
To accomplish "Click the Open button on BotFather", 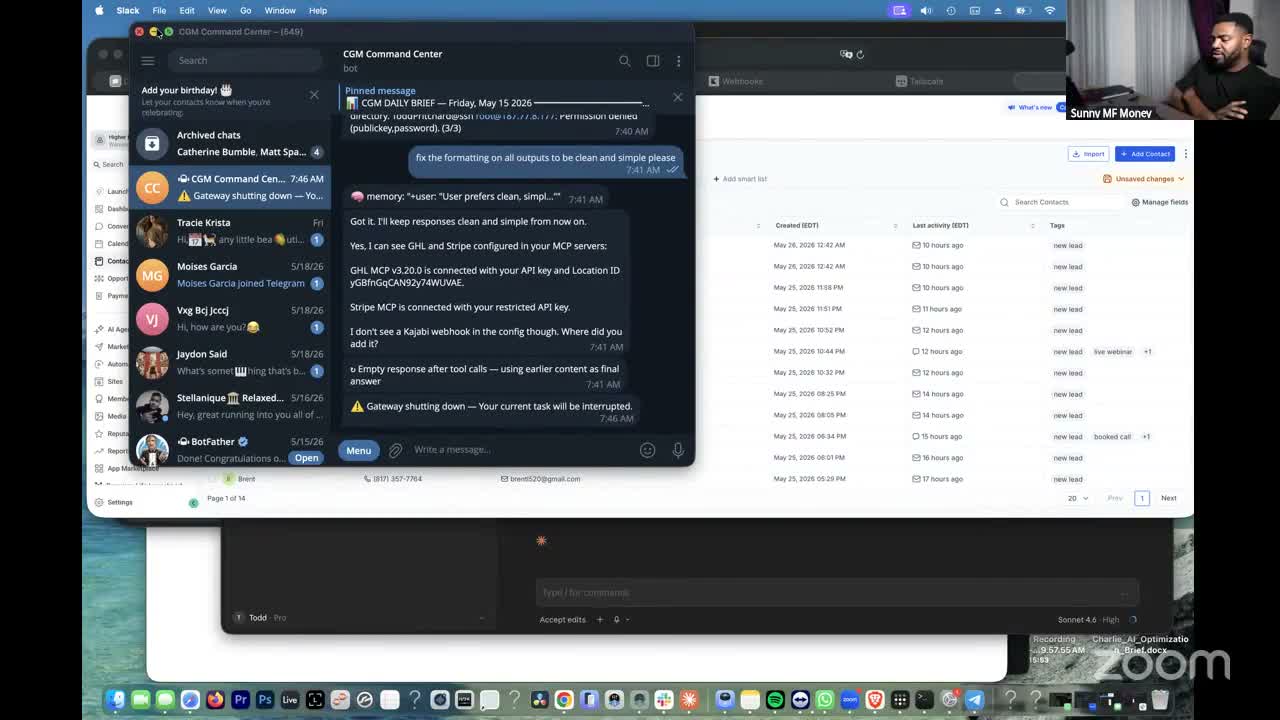I will point(306,458).
